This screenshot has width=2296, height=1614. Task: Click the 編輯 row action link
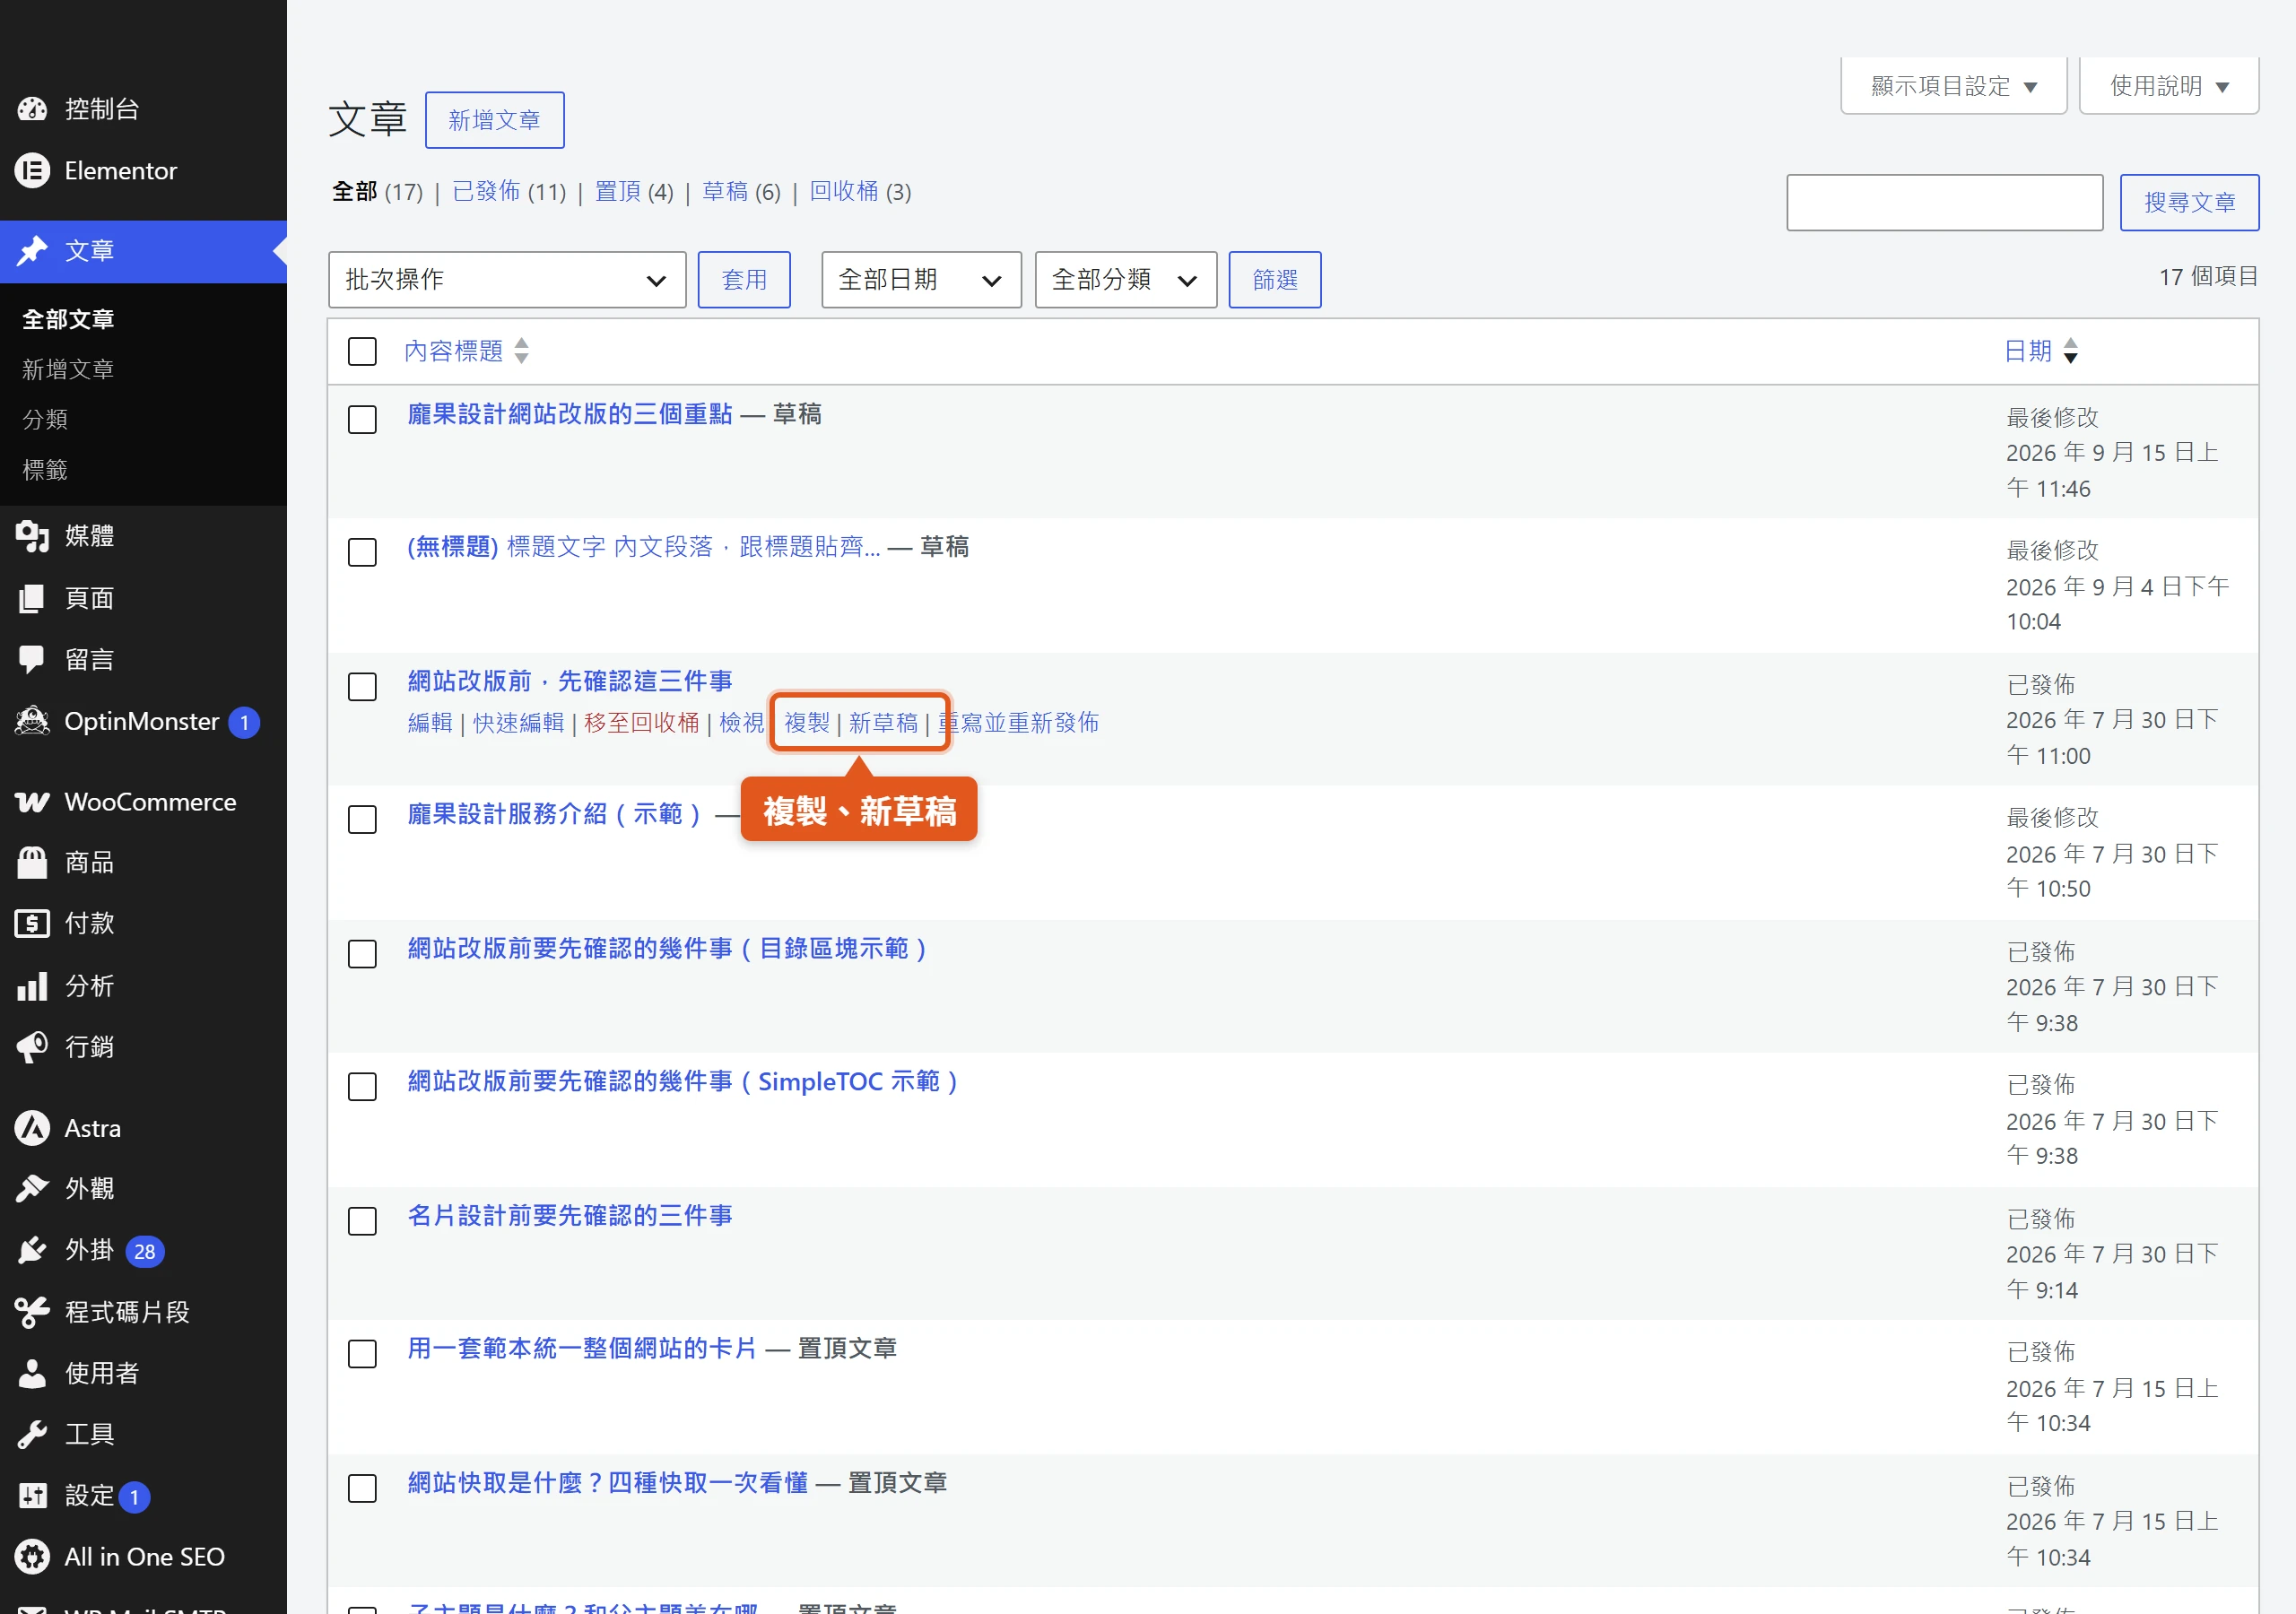(x=430, y=722)
